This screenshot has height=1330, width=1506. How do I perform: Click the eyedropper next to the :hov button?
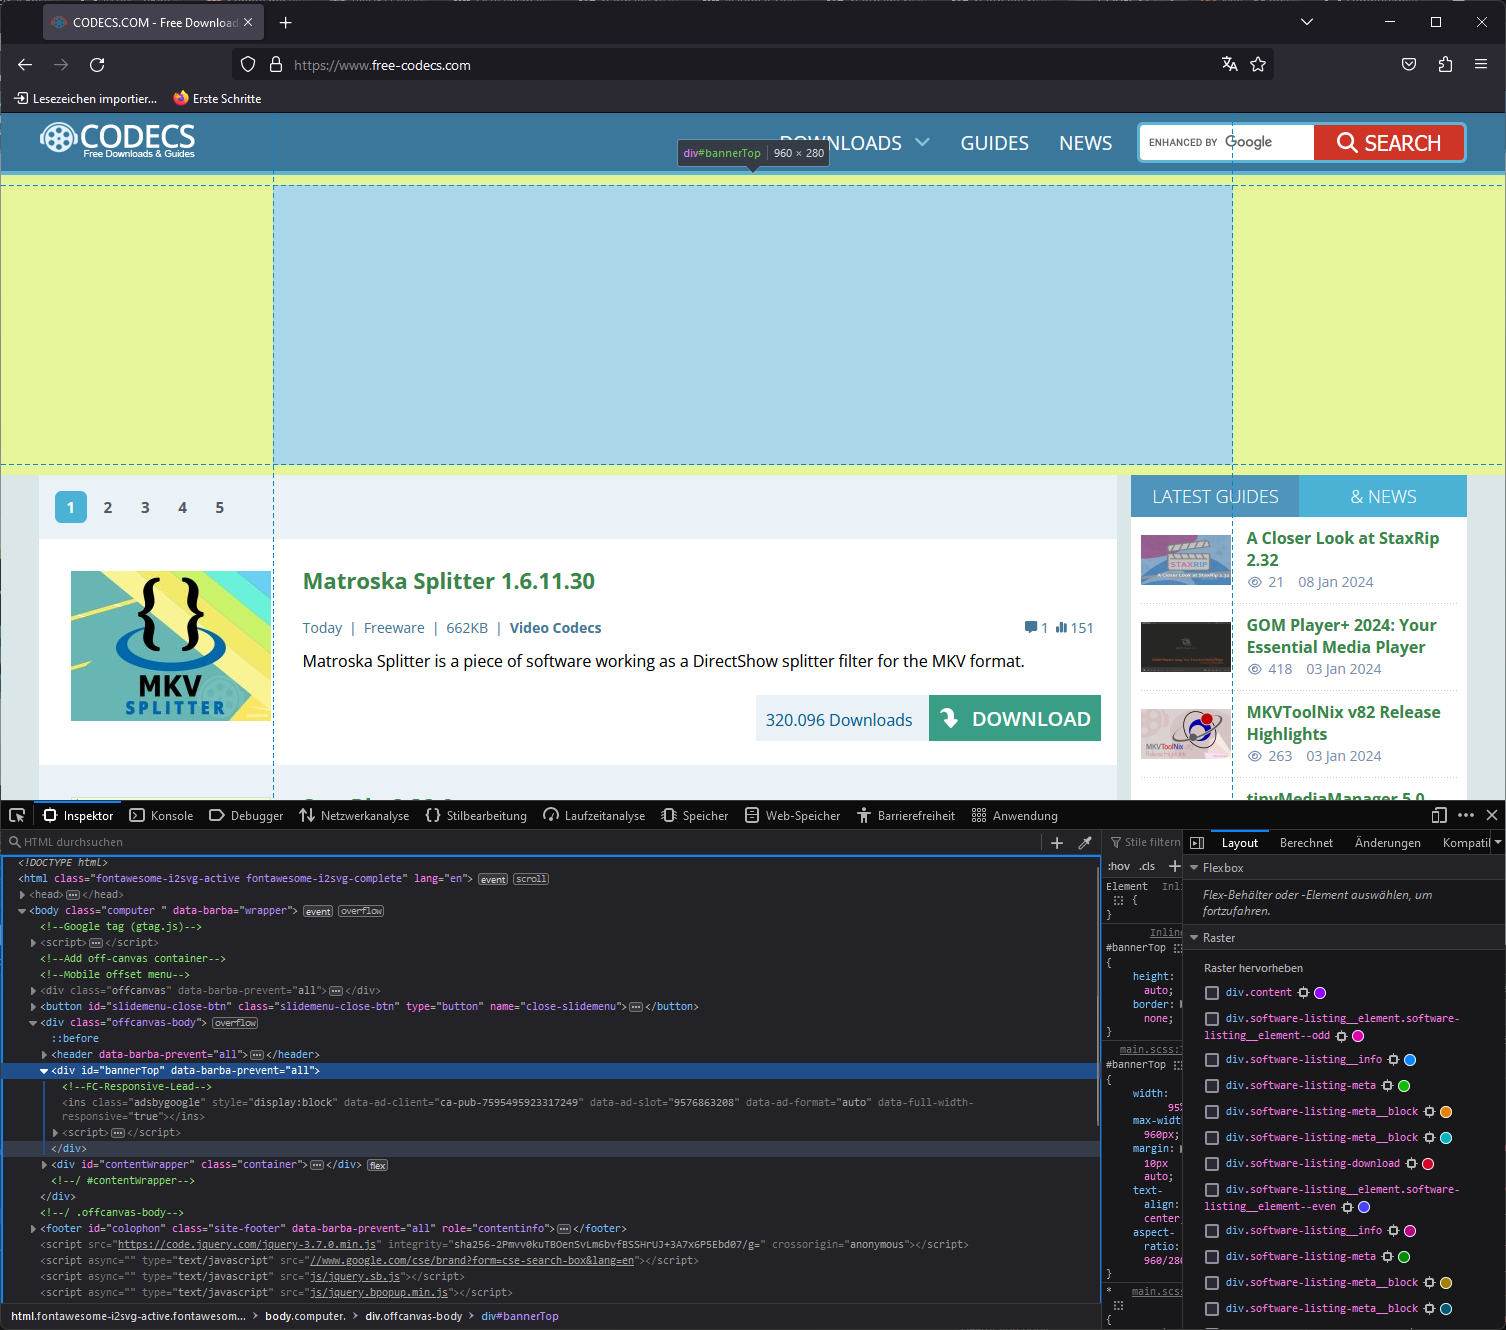point(1085,842)
